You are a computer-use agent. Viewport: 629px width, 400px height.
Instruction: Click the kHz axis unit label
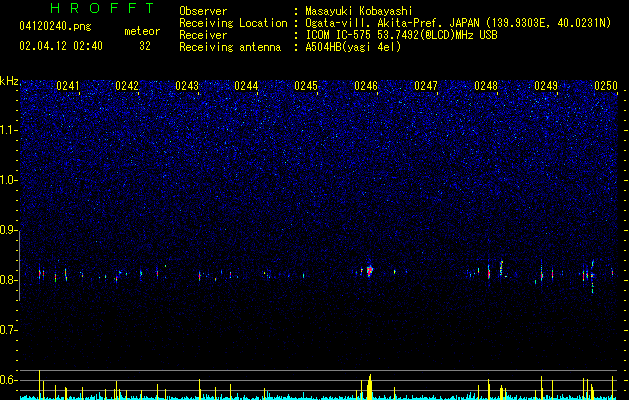pos(9,81)
